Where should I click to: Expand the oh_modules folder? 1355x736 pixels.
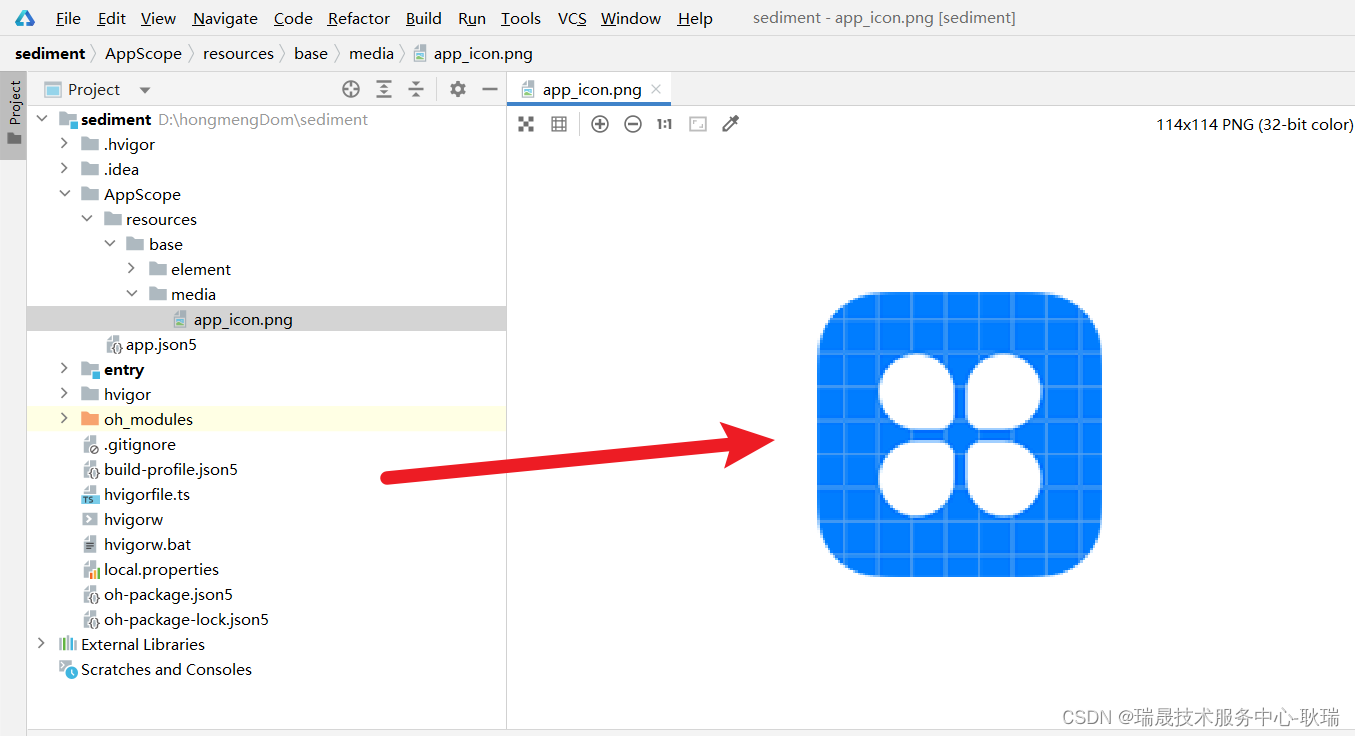65,419
